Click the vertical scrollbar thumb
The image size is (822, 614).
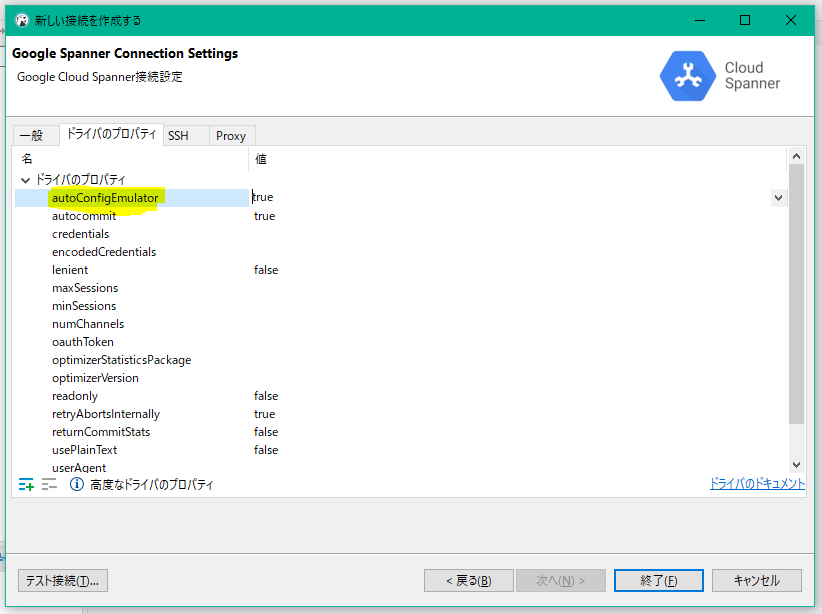[796, 294]
